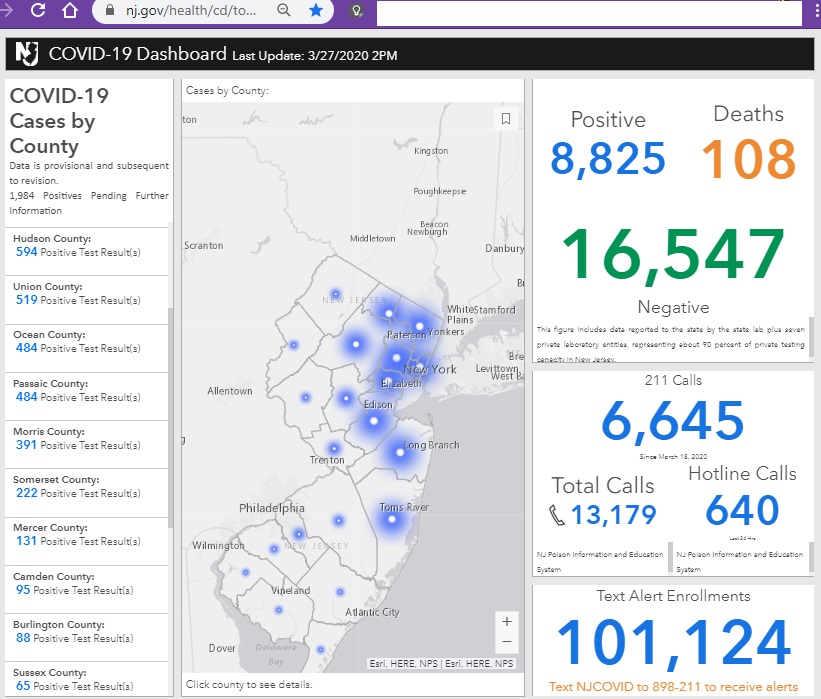Reload the page with the refresh icon
The width and height of the screenshot is (821, 699).
point(38,9)
